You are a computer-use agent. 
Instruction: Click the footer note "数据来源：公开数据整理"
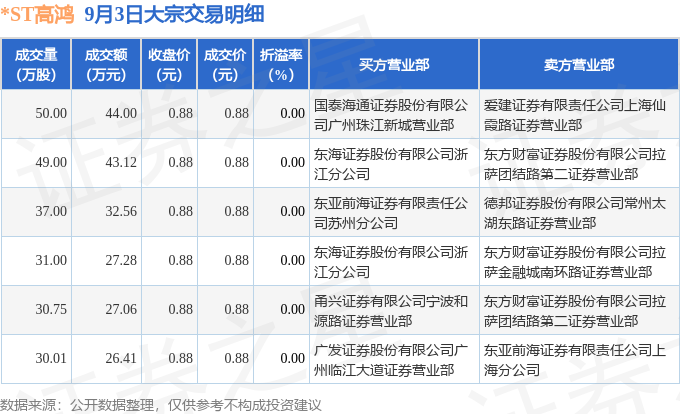[x=77, y=405]
